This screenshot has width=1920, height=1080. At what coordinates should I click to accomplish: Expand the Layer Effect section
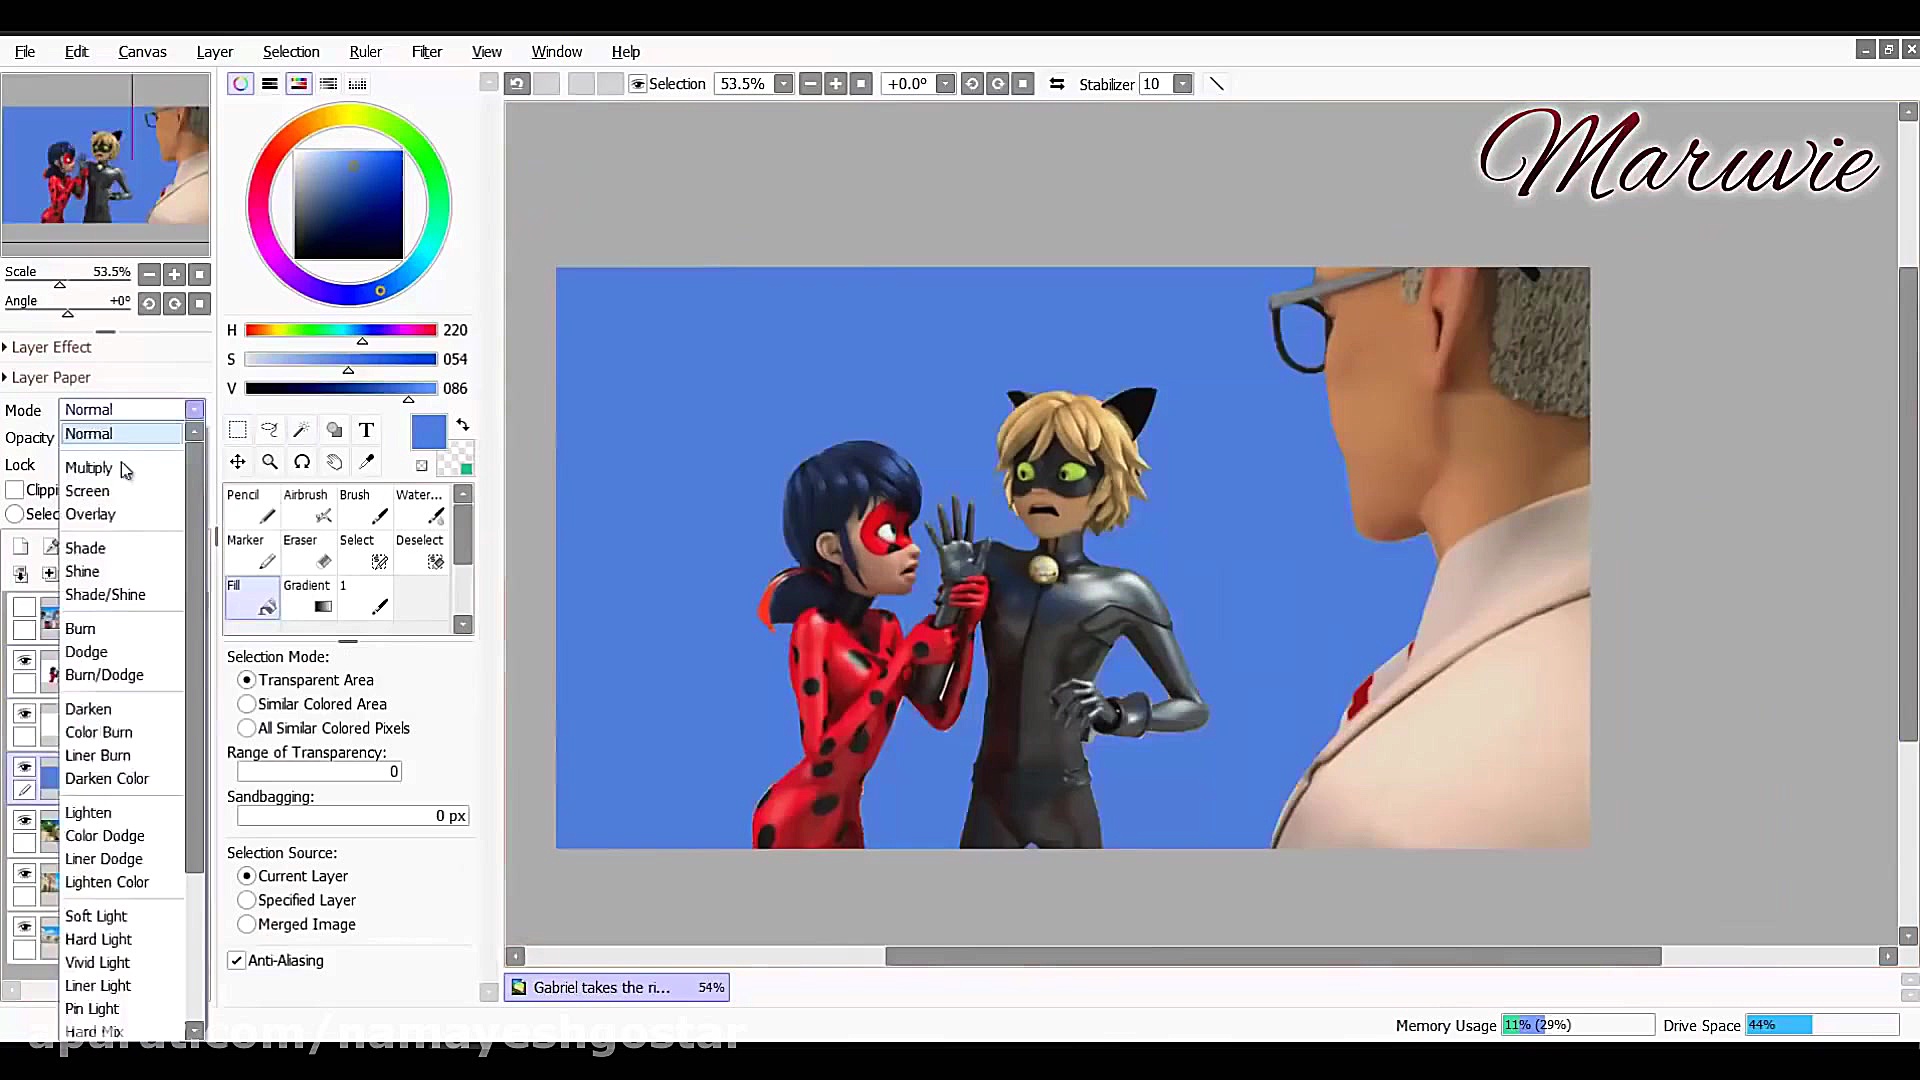(50, 347)
